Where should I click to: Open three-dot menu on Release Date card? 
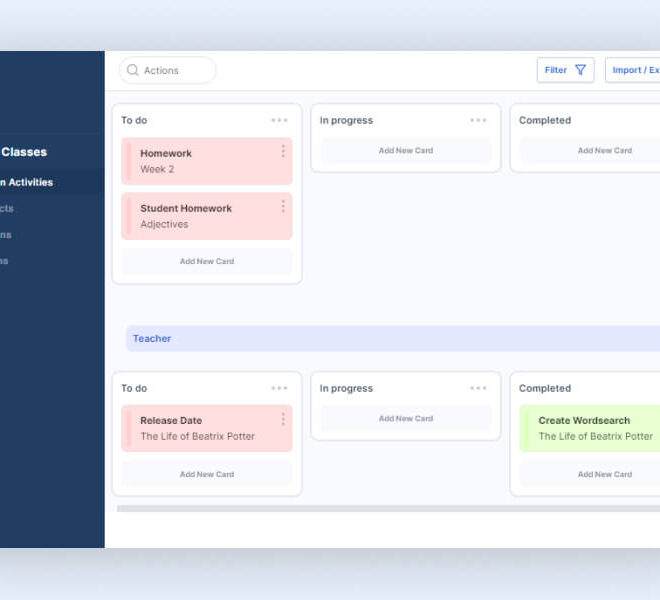point(283,419)
